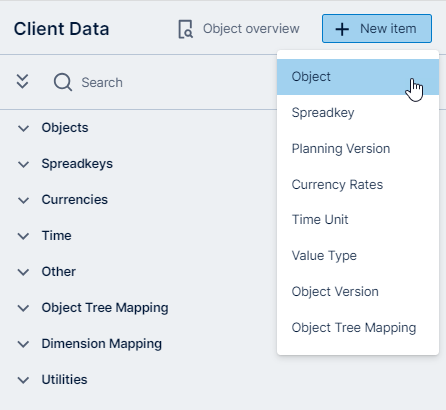Viewport: 446px width, 410px height.
Task: Click the Object overview document-search icon
Action: pyautogui.click(x=185, y=29)
